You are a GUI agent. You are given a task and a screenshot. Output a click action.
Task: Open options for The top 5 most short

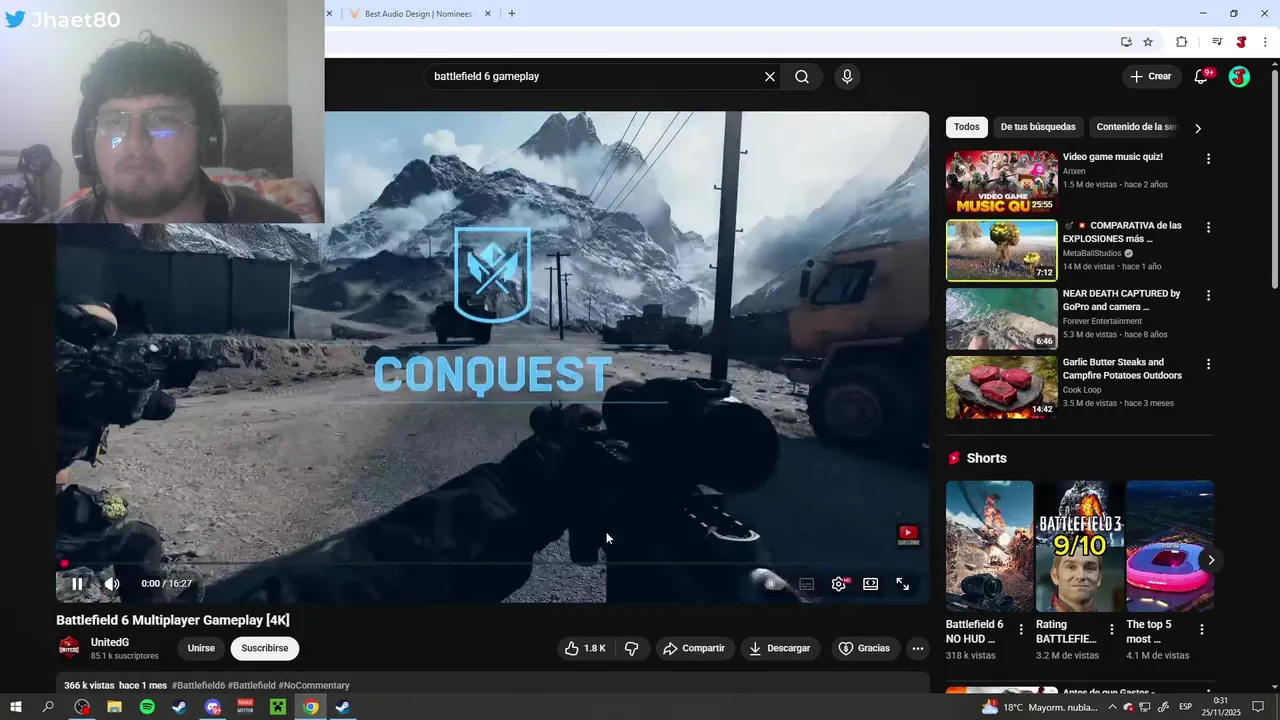1201,630
